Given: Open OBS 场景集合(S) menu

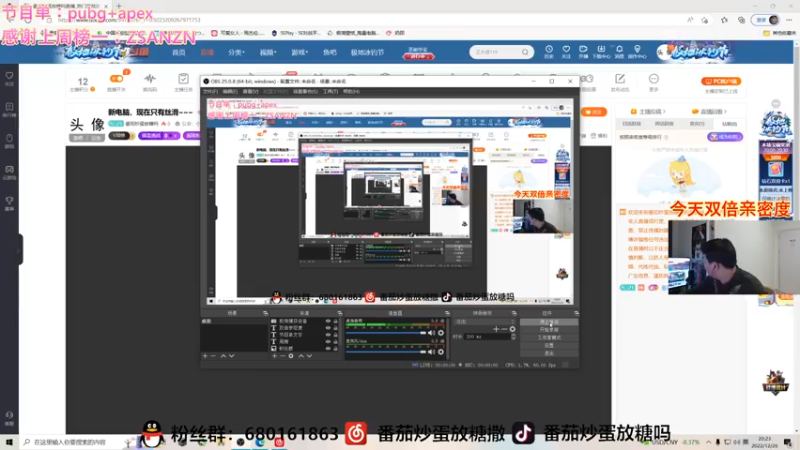Looking at the screenshot, I should [305, 91].
